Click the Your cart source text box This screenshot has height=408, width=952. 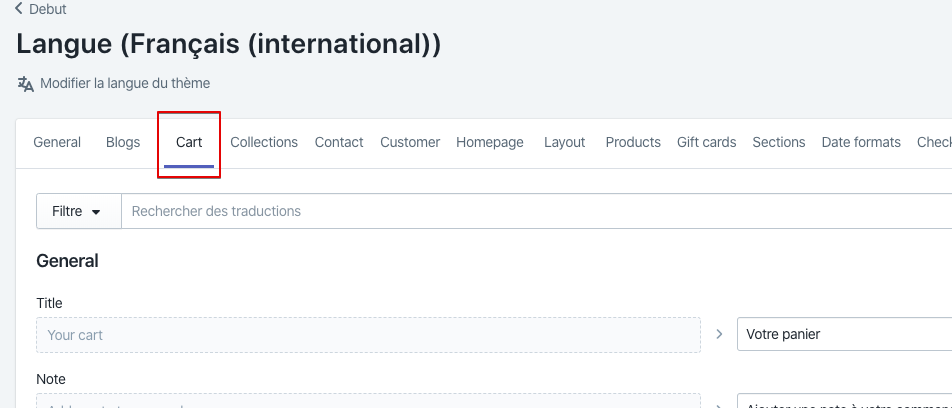368,334
